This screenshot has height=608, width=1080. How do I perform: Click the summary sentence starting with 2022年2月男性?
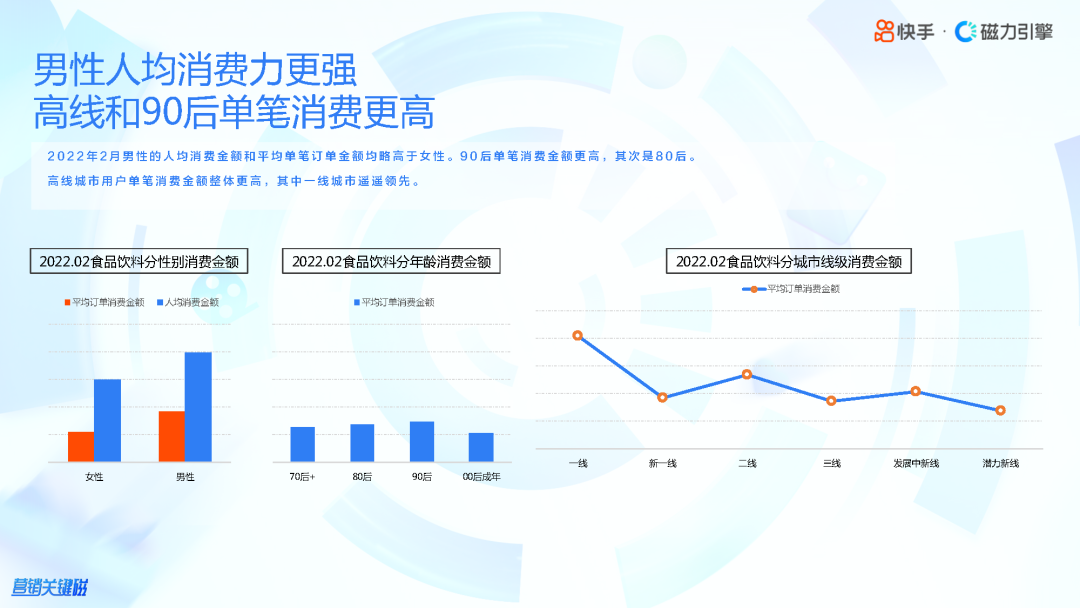[x=373, y=156]
